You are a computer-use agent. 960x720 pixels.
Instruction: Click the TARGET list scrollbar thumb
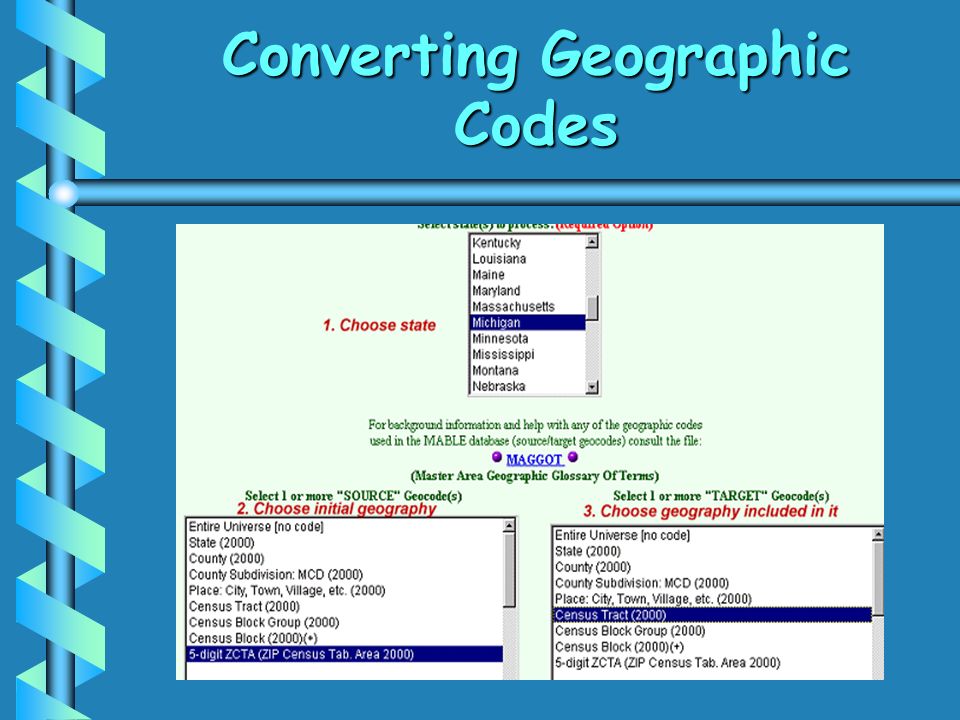[879, 579]
